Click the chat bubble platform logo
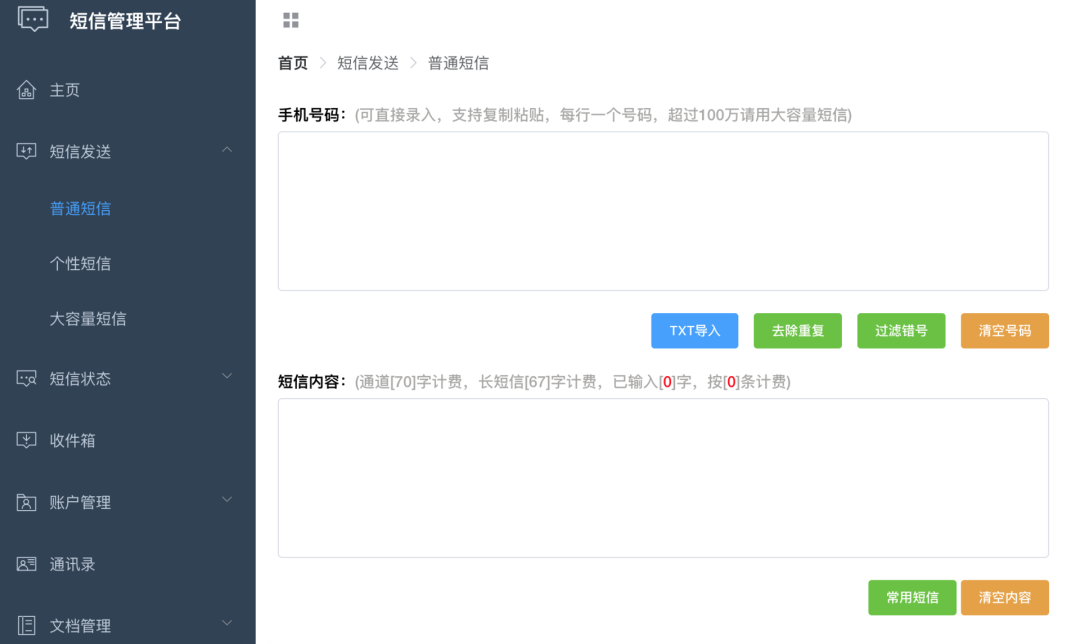Viewport: 1080px width, 644px height. point(32,18)
